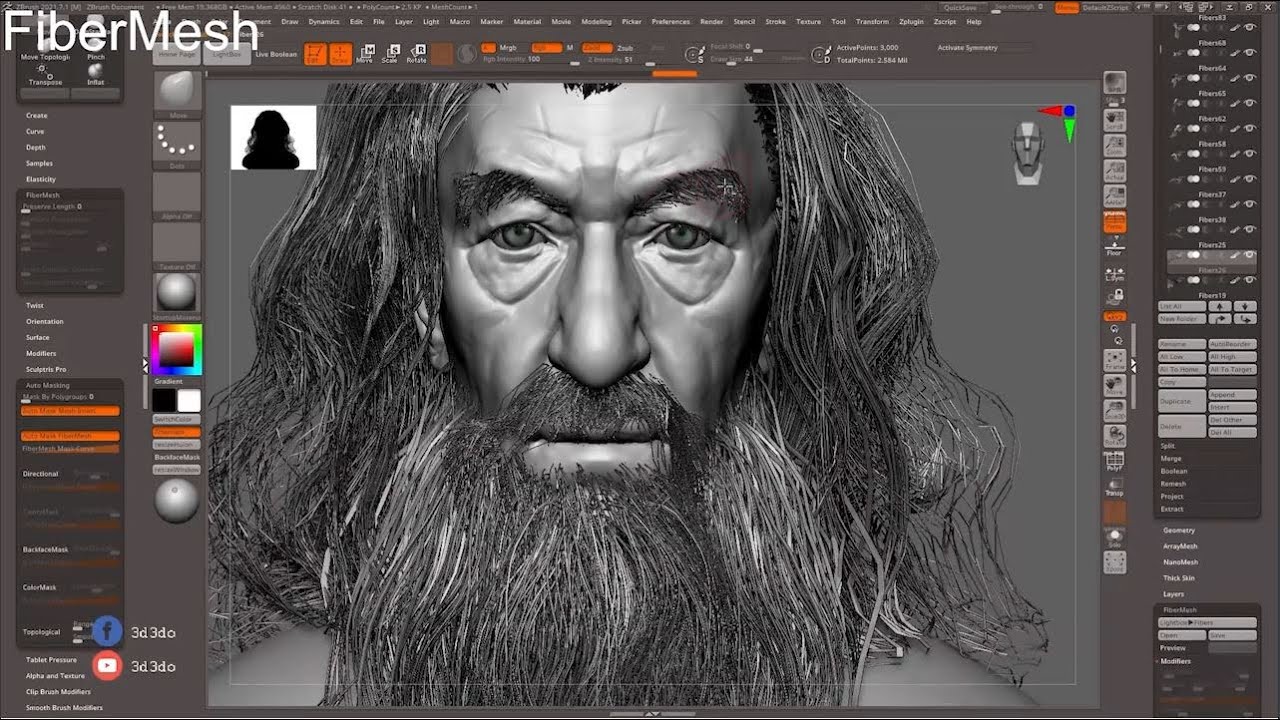The image size is (1280, 720).
Task: Click the Facebook icon
Action: [107, 631]
